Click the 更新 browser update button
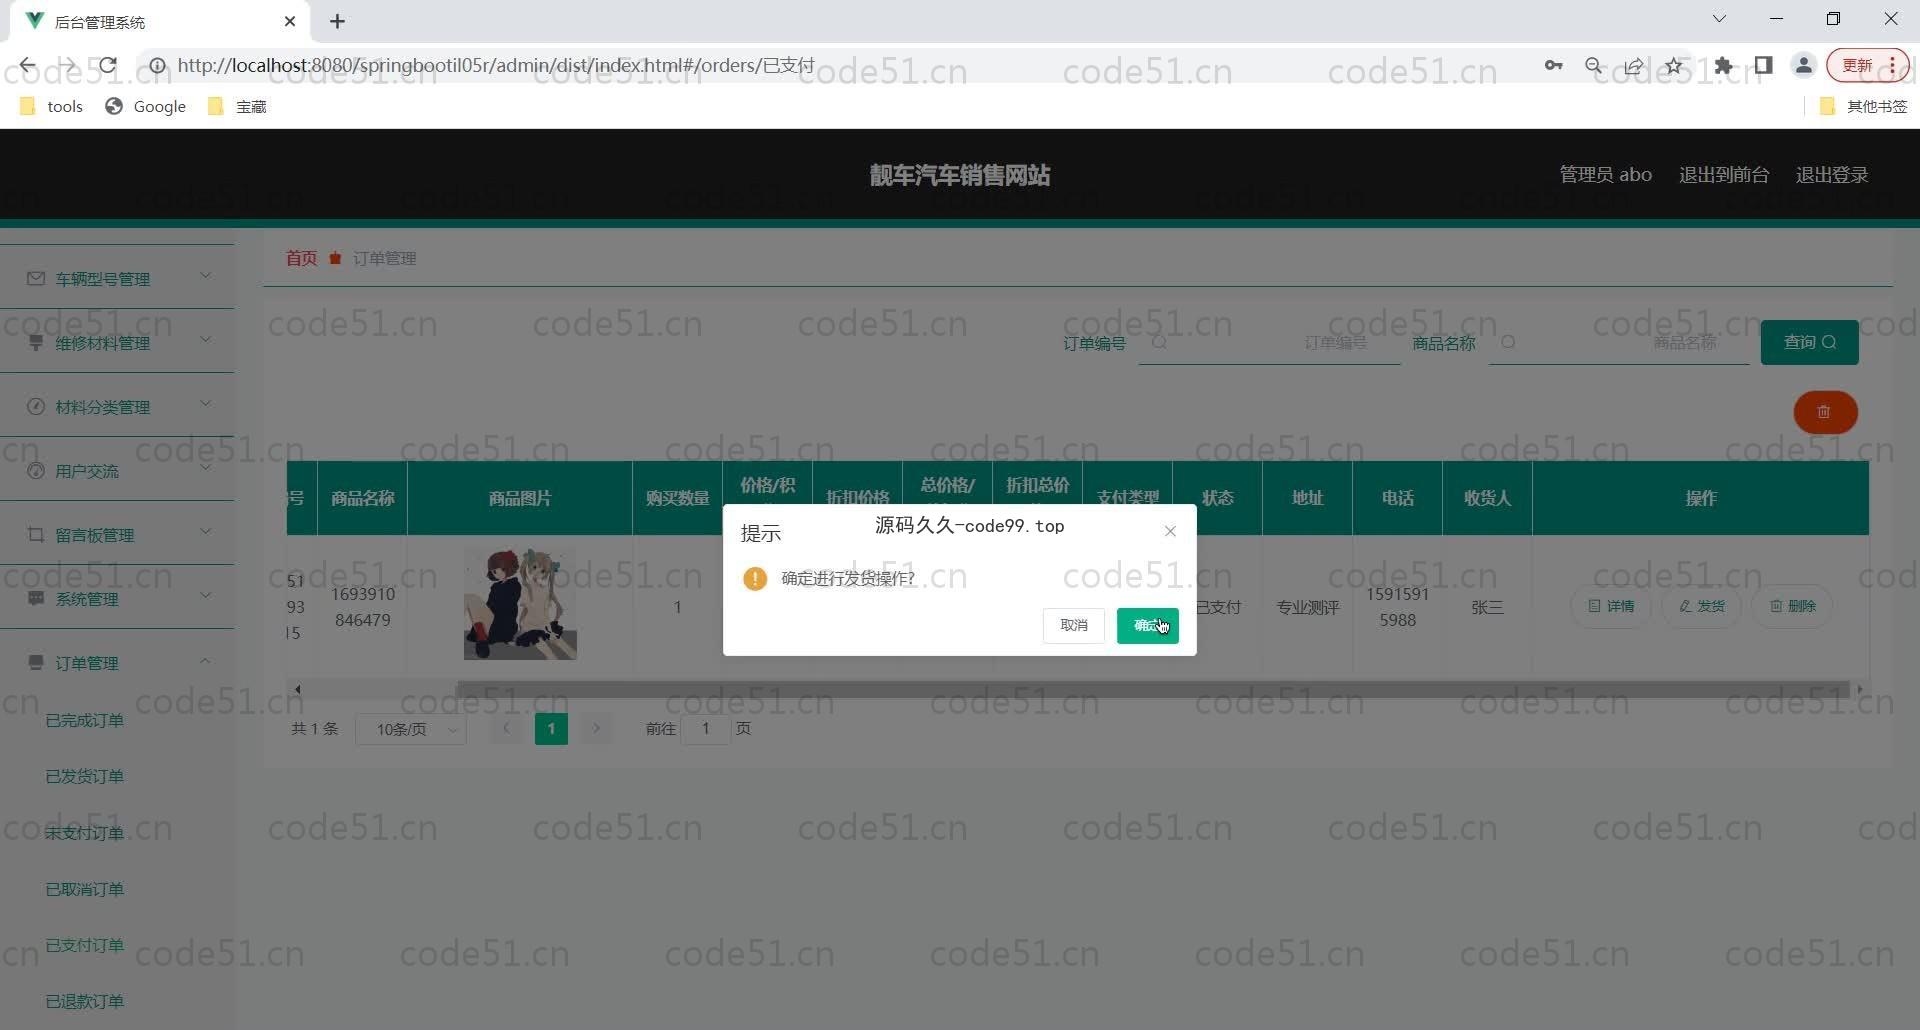This screenshot has height=1030, width=1920. click(x=1867, y=65)
